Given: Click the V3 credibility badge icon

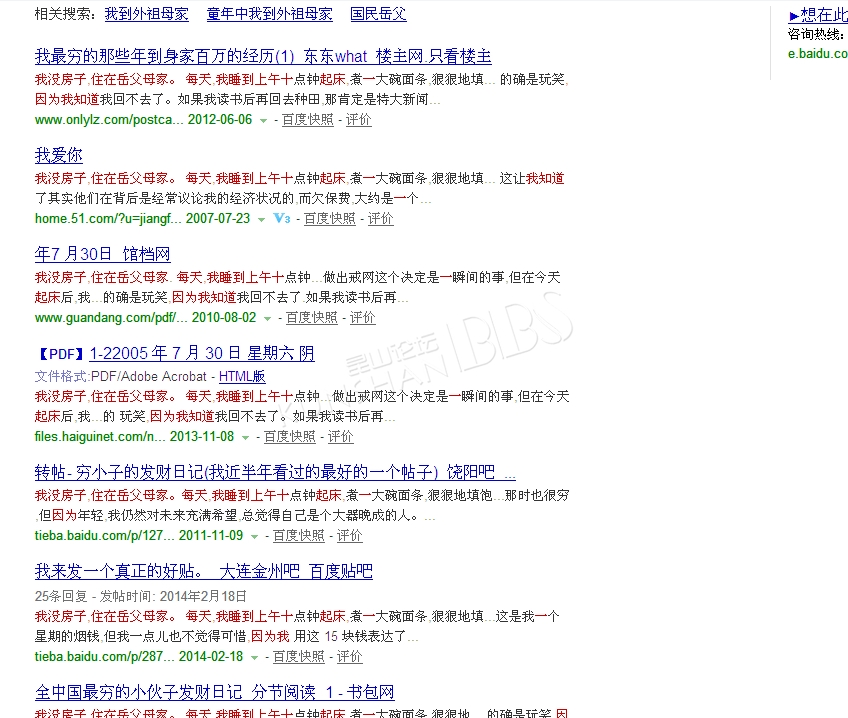Looking at the screenshot, I should tap(281, 219).
